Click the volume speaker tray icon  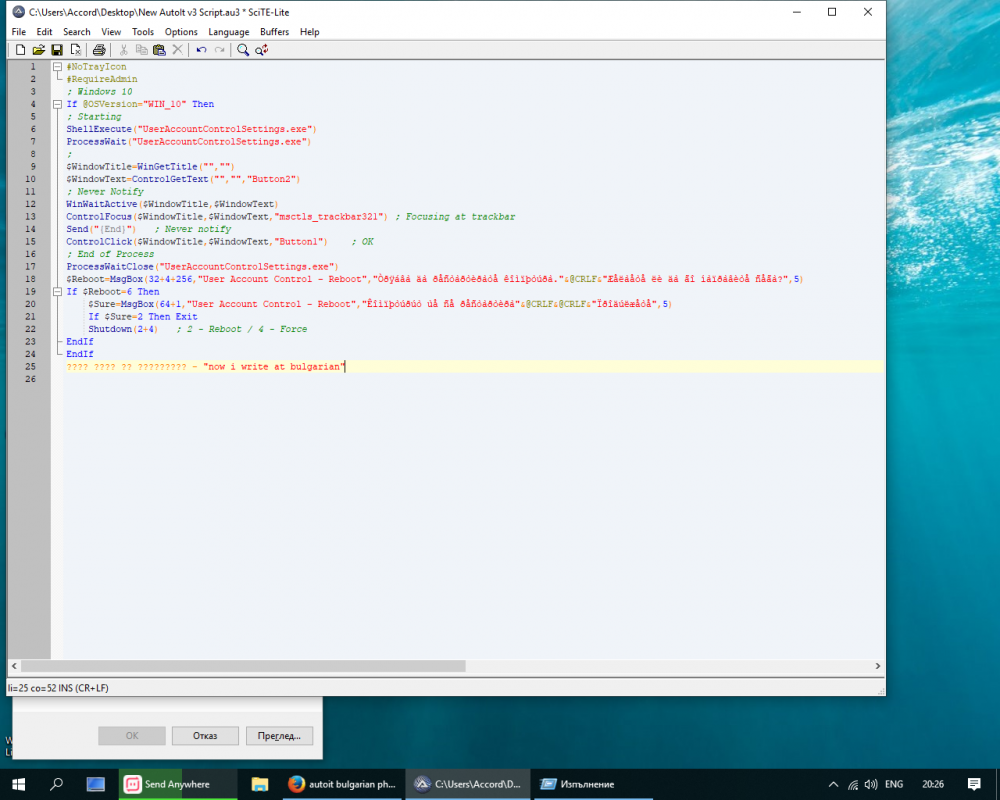(871, 785)
